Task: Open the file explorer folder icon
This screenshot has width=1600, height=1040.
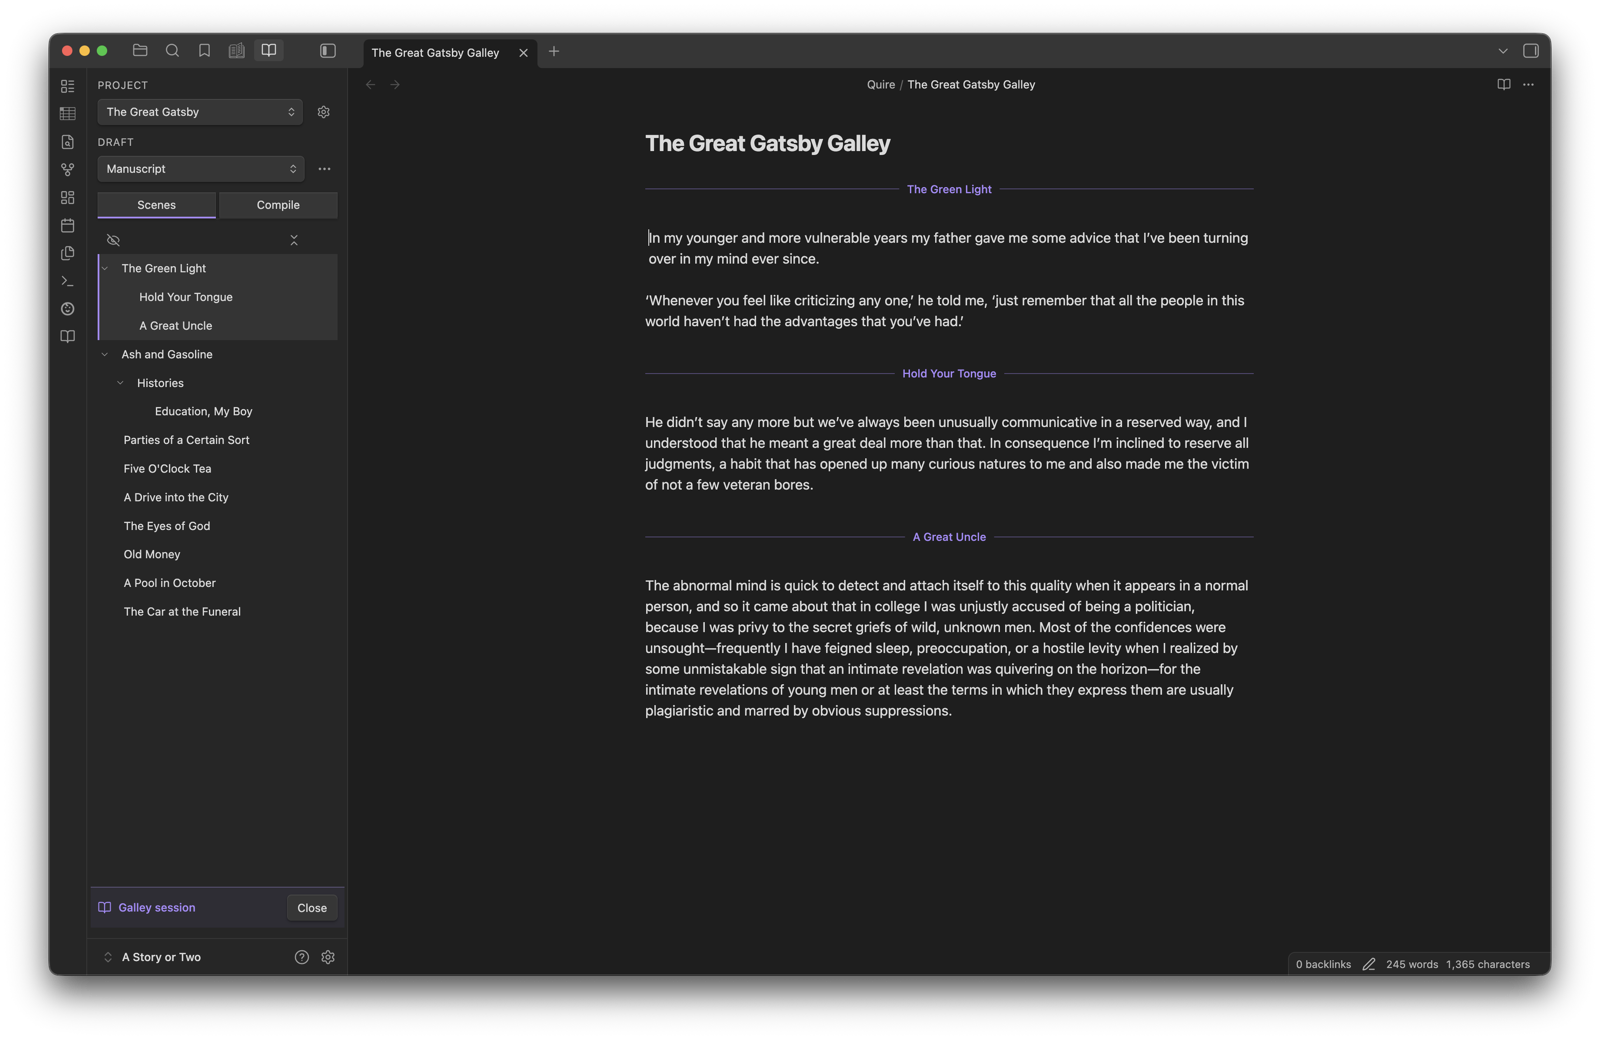Action: (140, 51)
